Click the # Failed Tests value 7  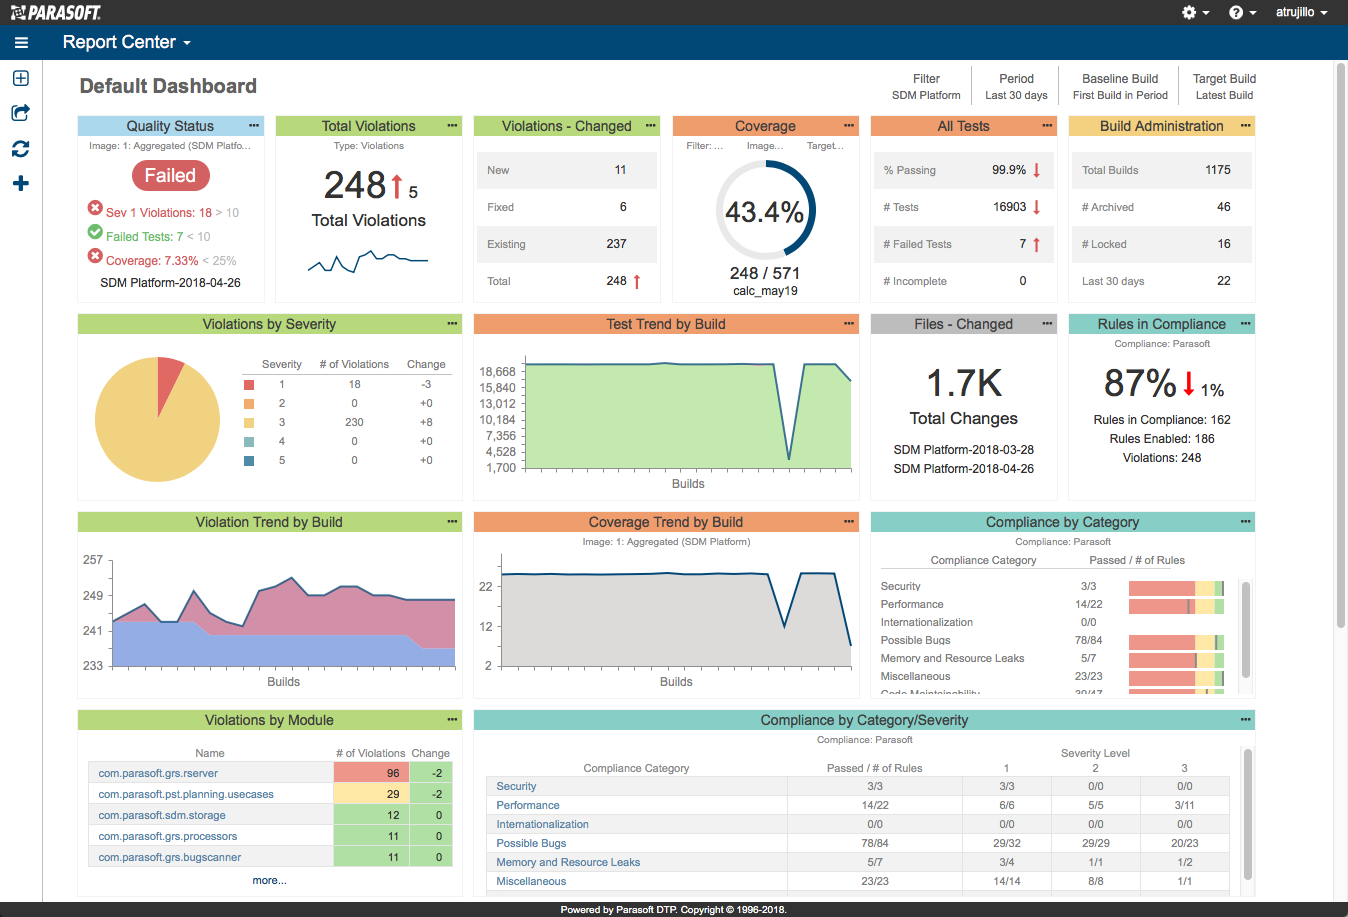click(x=1022, y=244)
